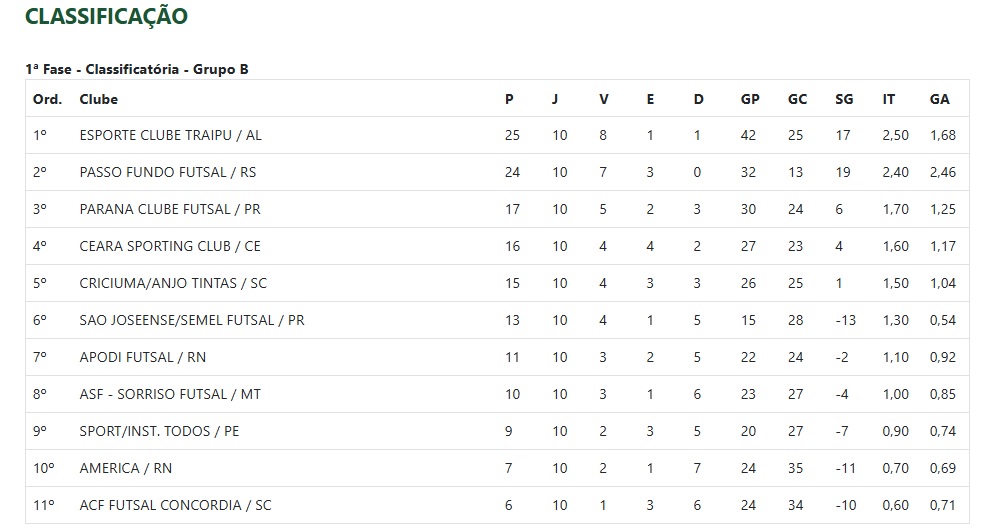Select the Grupo B phase title

[x=137, y=70]
